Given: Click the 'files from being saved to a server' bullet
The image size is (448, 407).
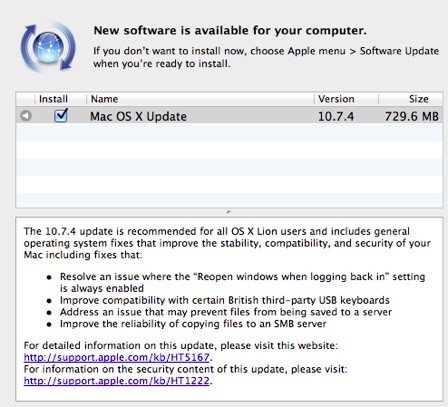Looking at the screenshot, I should point(226,312).
